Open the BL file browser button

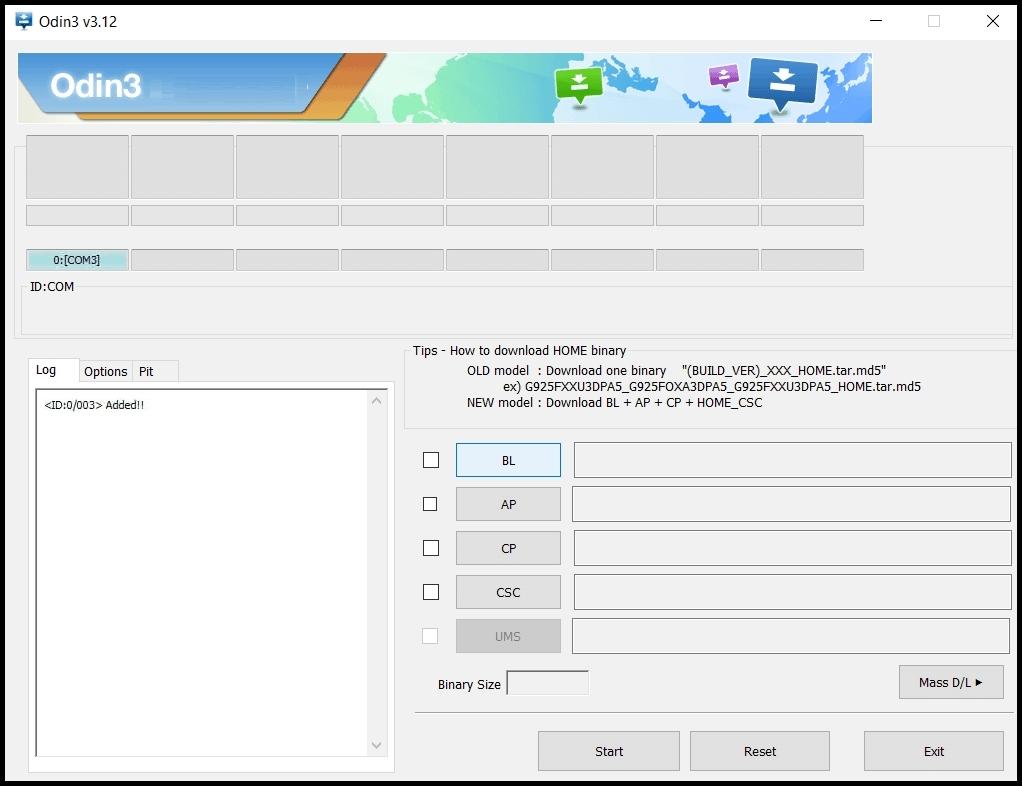(x=508, y=460)
